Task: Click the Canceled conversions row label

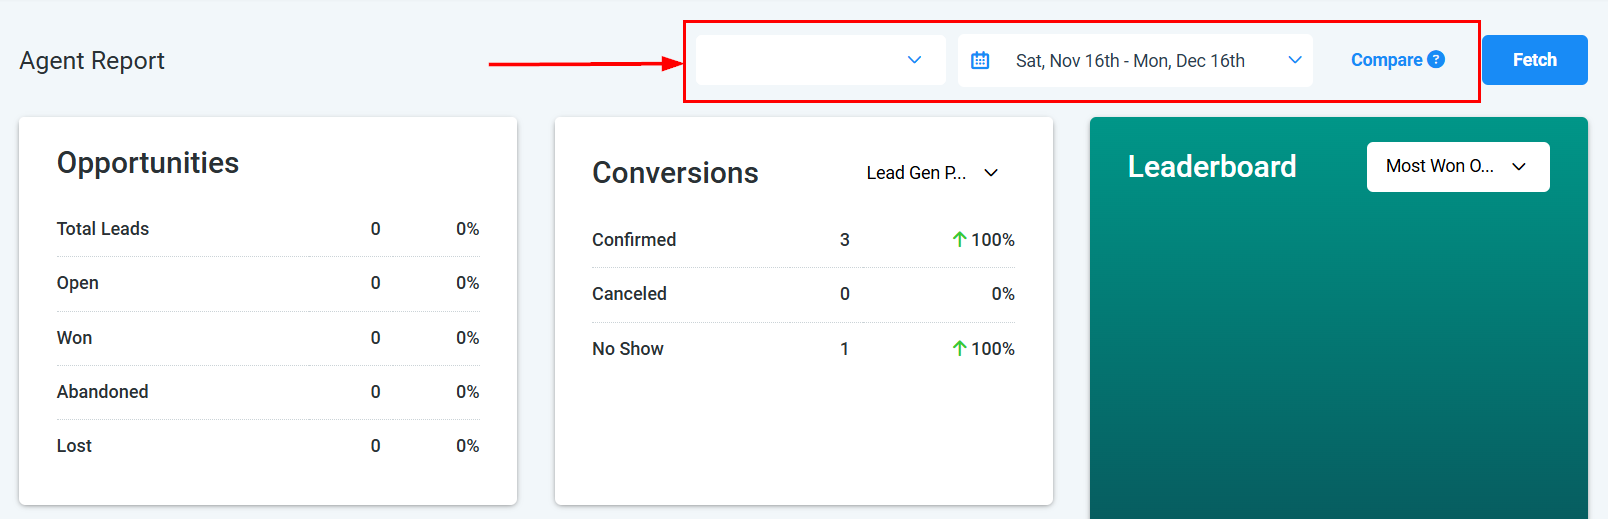Action: (629, 294)
